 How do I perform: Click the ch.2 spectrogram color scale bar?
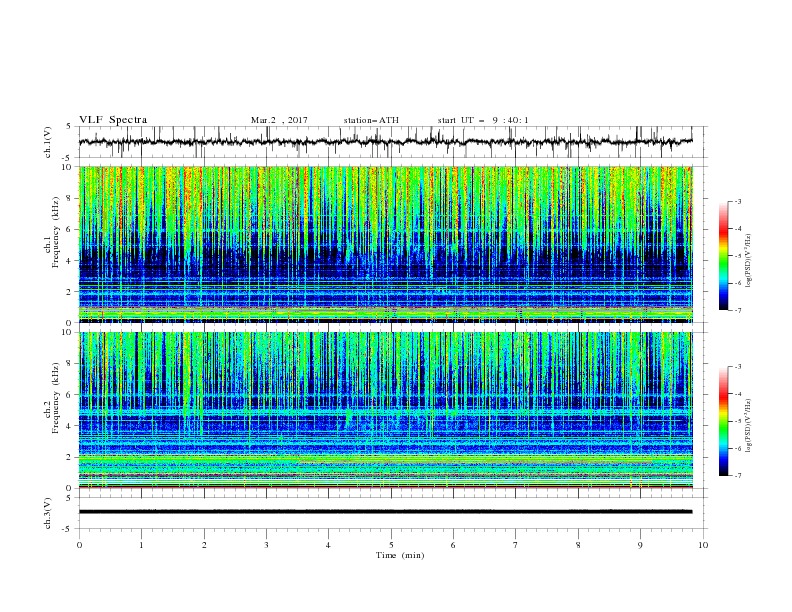[x=723, y=421]
